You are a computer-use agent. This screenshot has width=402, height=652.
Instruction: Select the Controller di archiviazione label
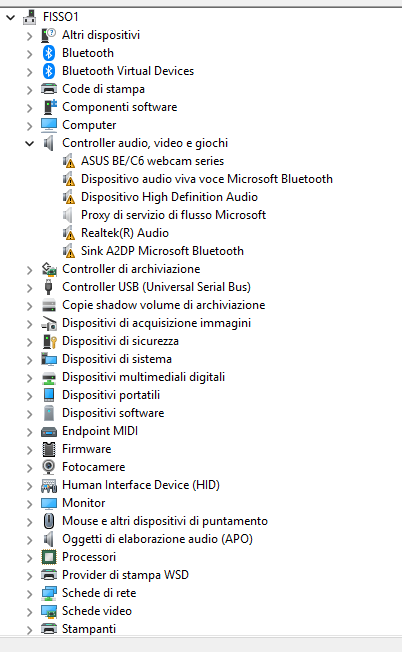(131, 269)
